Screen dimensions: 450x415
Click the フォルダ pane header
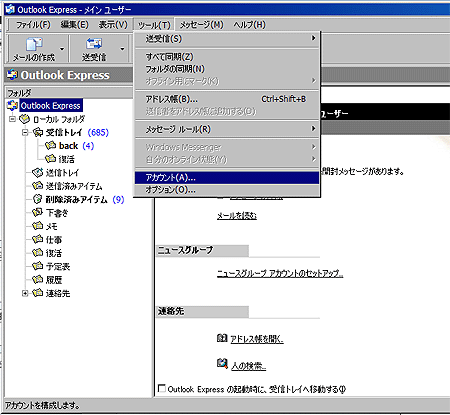click(x=69, y=92)
